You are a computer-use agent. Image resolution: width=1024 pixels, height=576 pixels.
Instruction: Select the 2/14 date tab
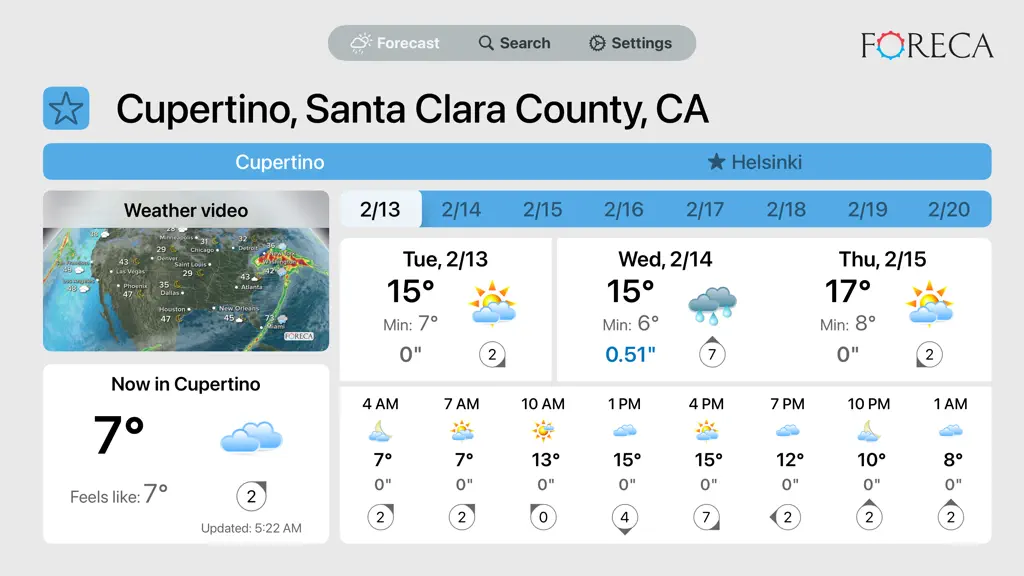(461, 210)
